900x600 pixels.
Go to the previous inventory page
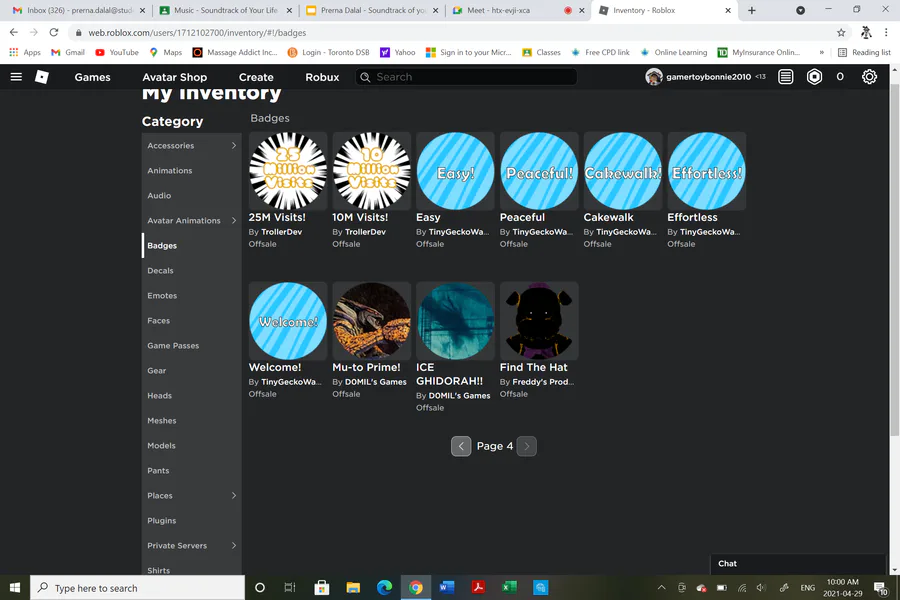click(461, 446)
